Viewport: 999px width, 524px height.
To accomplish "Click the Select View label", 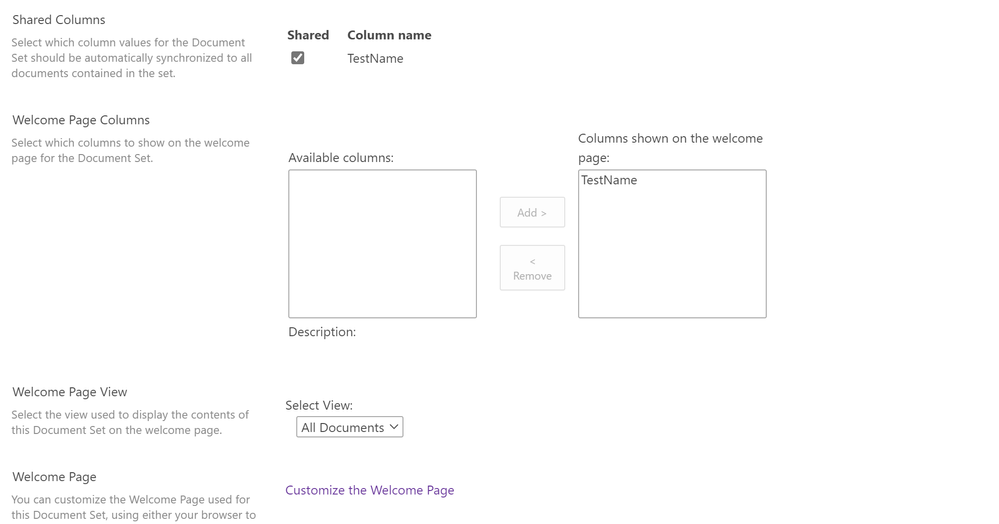I will click(x=319, y=405).
